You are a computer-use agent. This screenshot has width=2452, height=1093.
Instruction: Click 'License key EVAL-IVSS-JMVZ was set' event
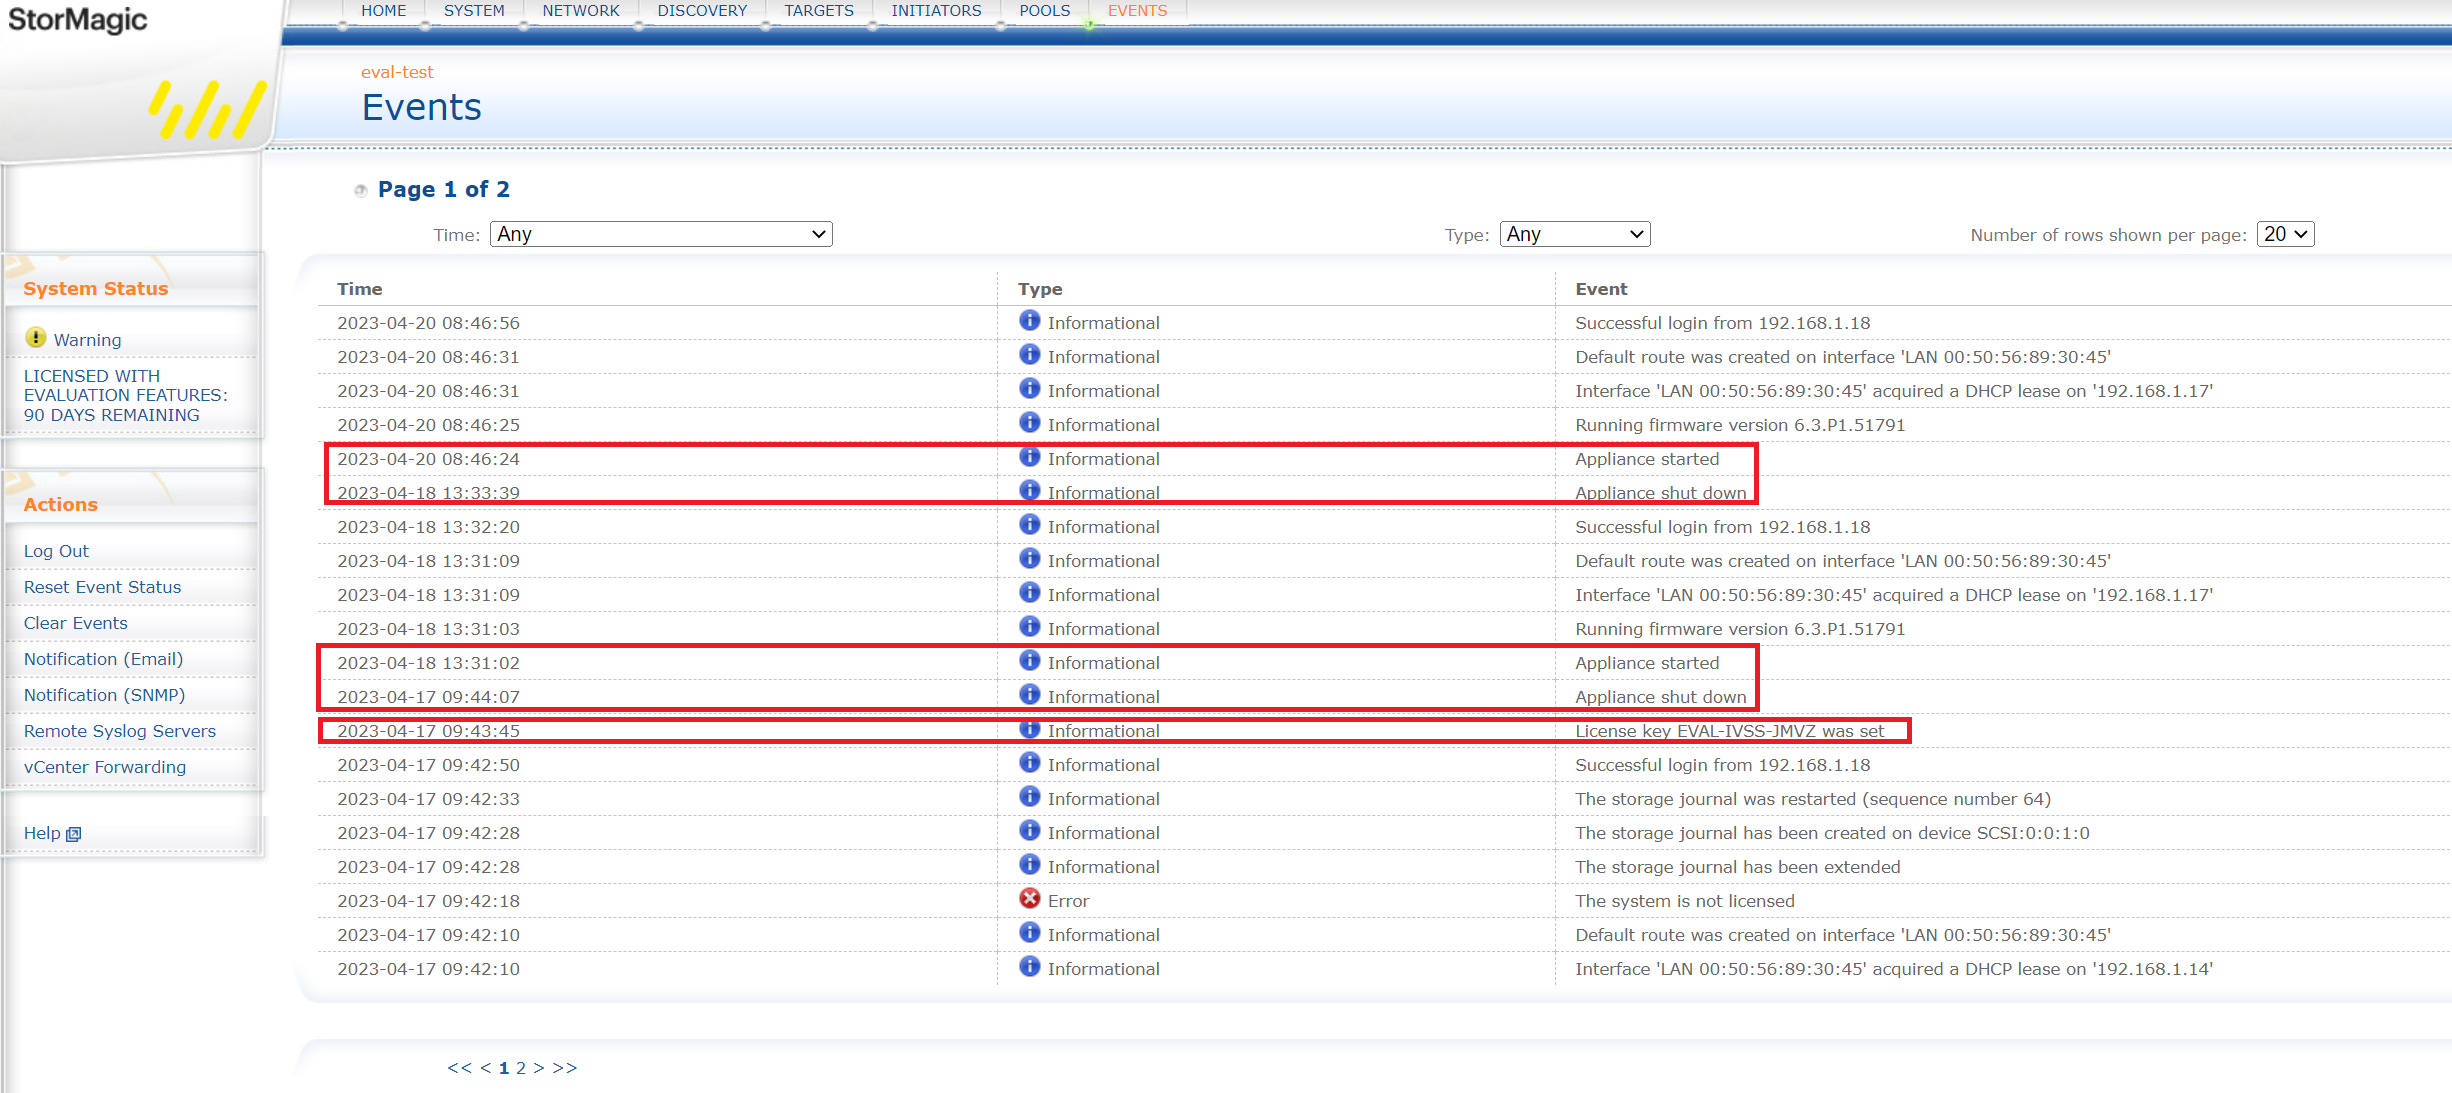click(1730, 731)
